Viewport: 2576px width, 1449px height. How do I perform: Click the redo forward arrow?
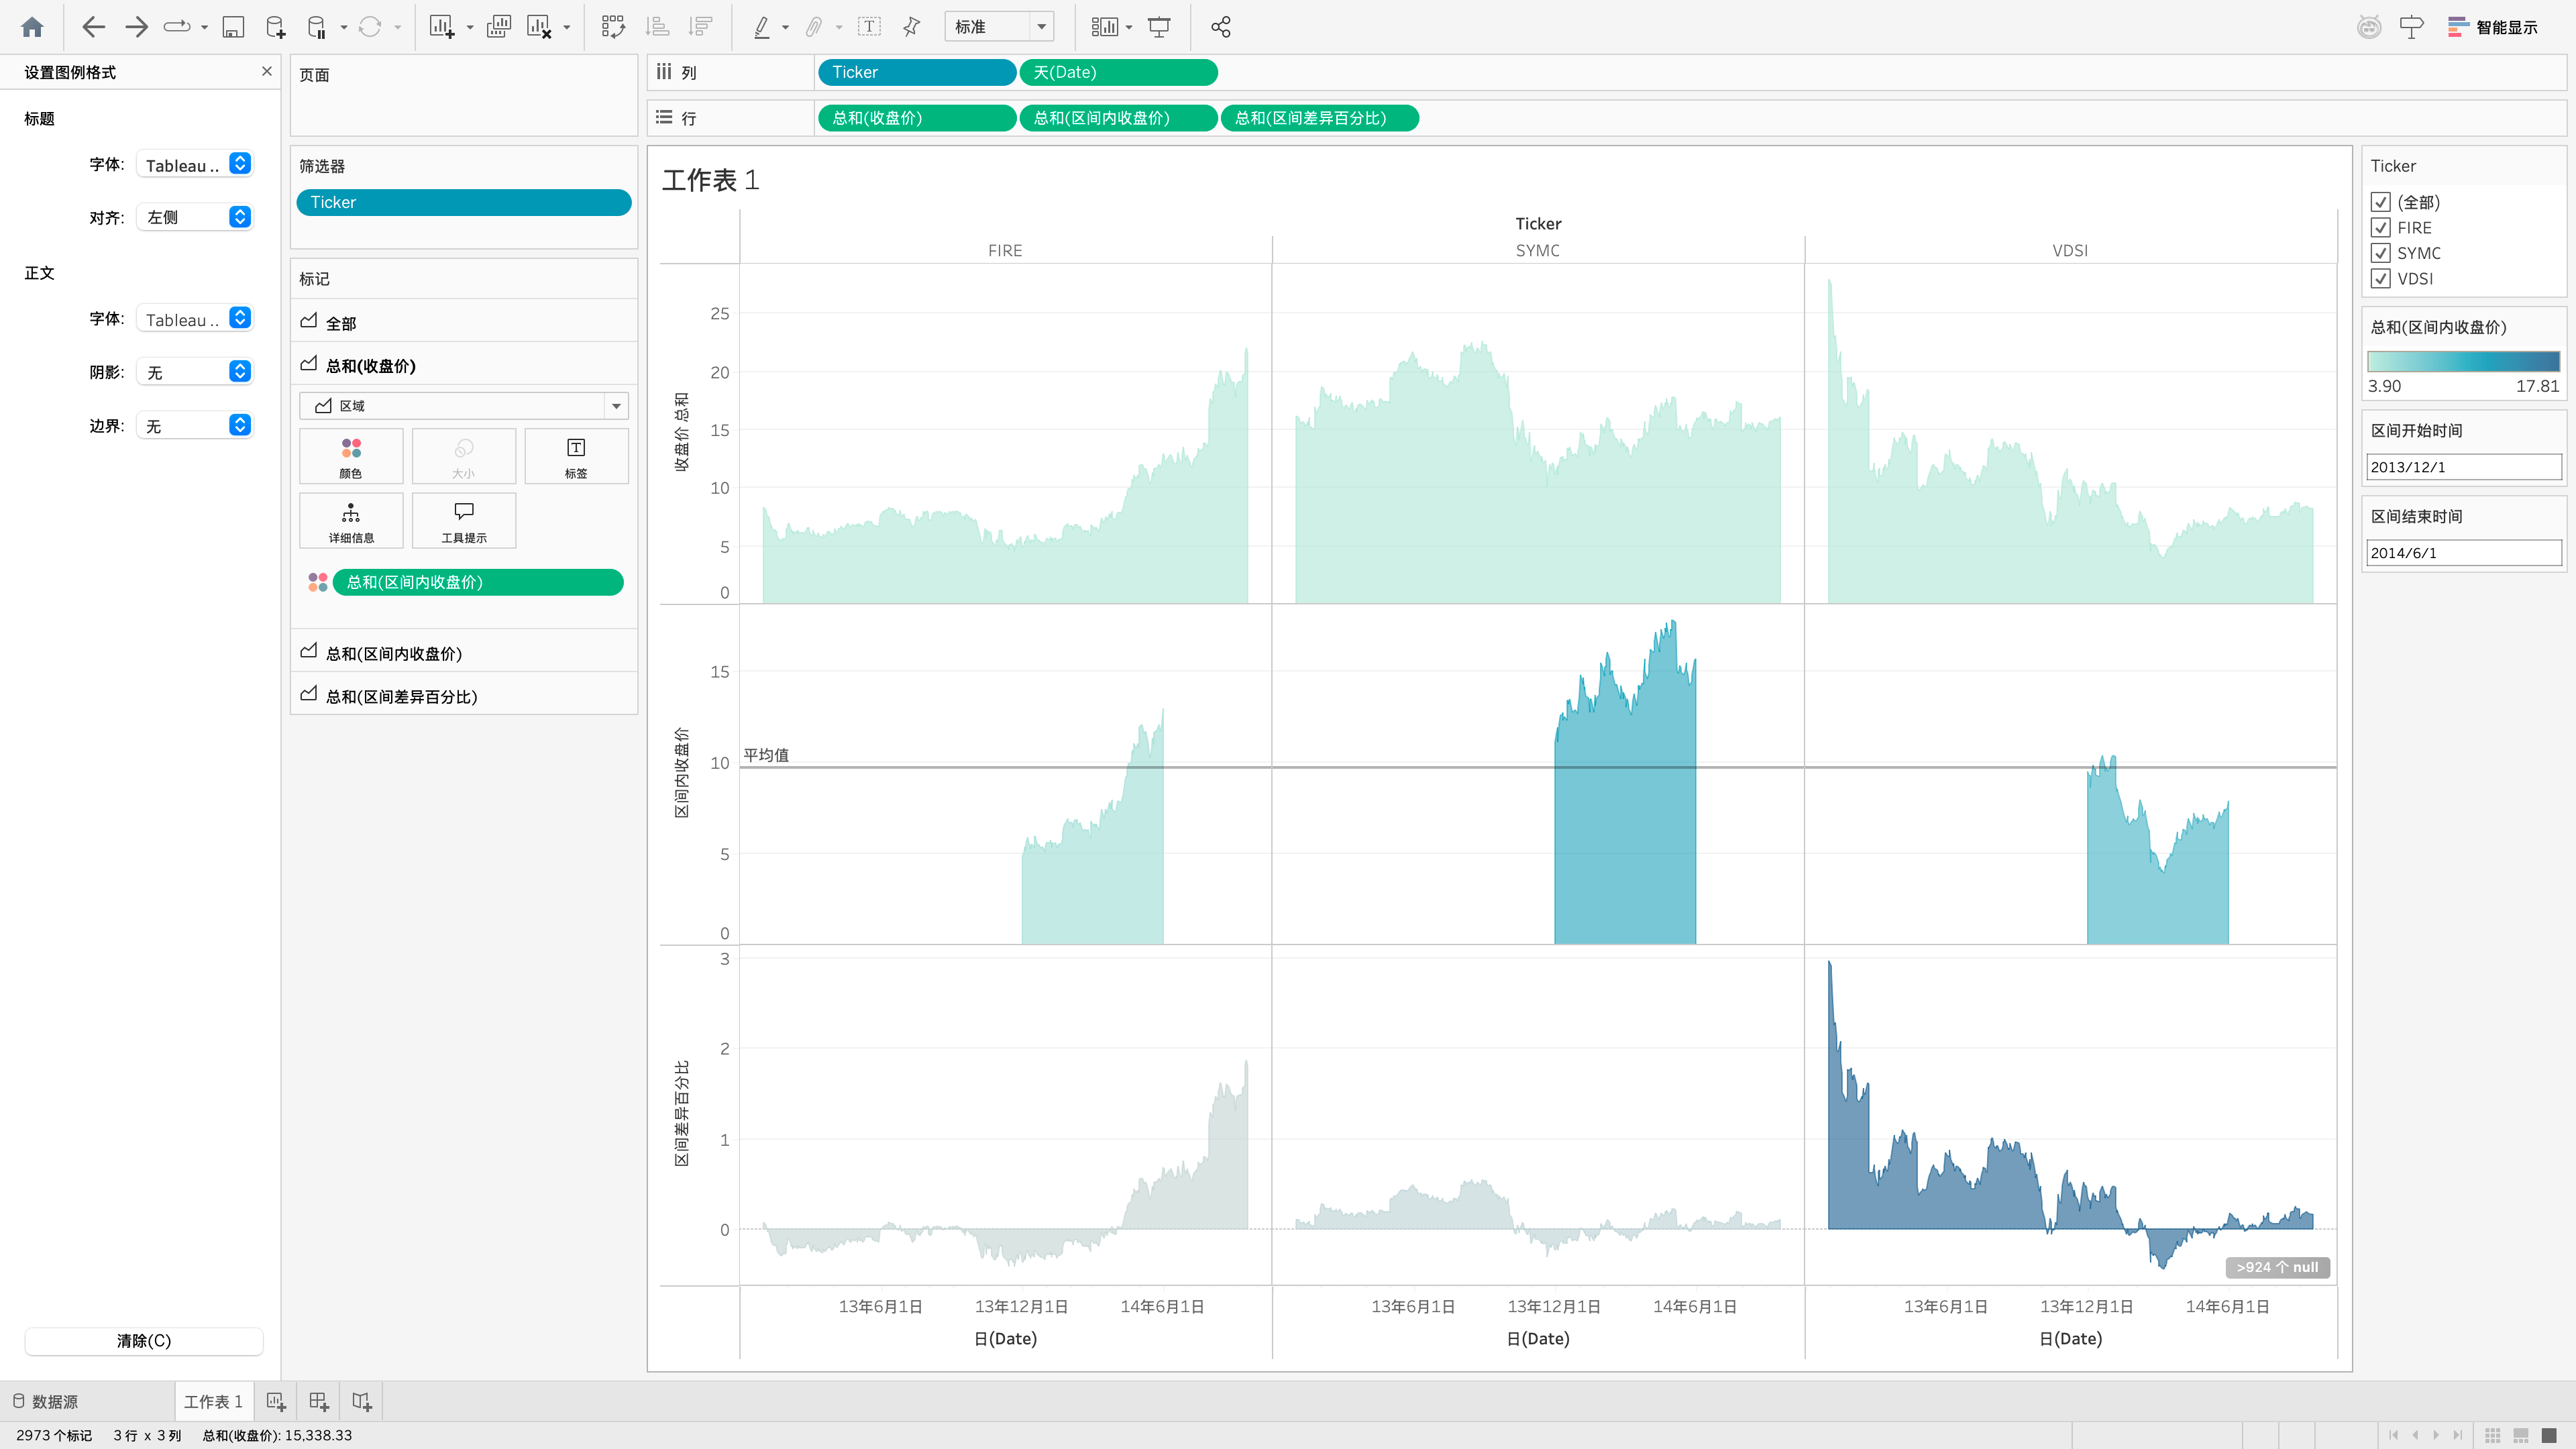[136, 27]
